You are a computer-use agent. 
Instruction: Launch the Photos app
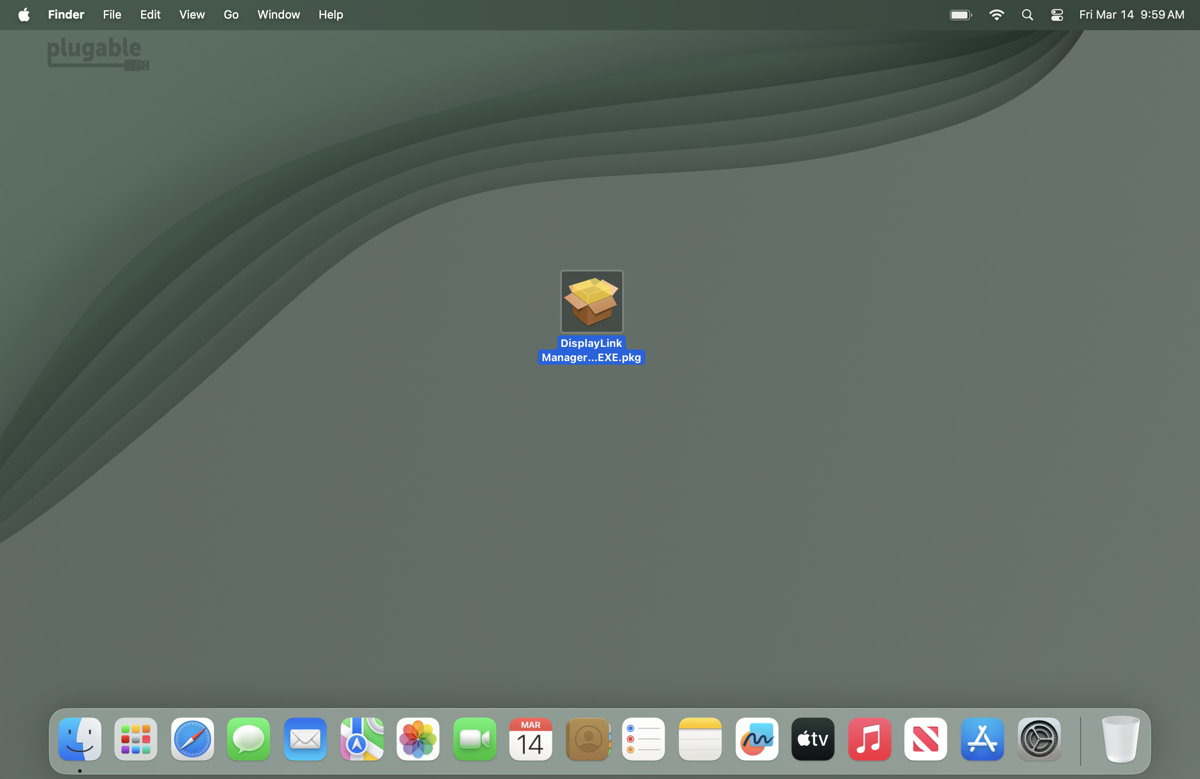(418, 738)
